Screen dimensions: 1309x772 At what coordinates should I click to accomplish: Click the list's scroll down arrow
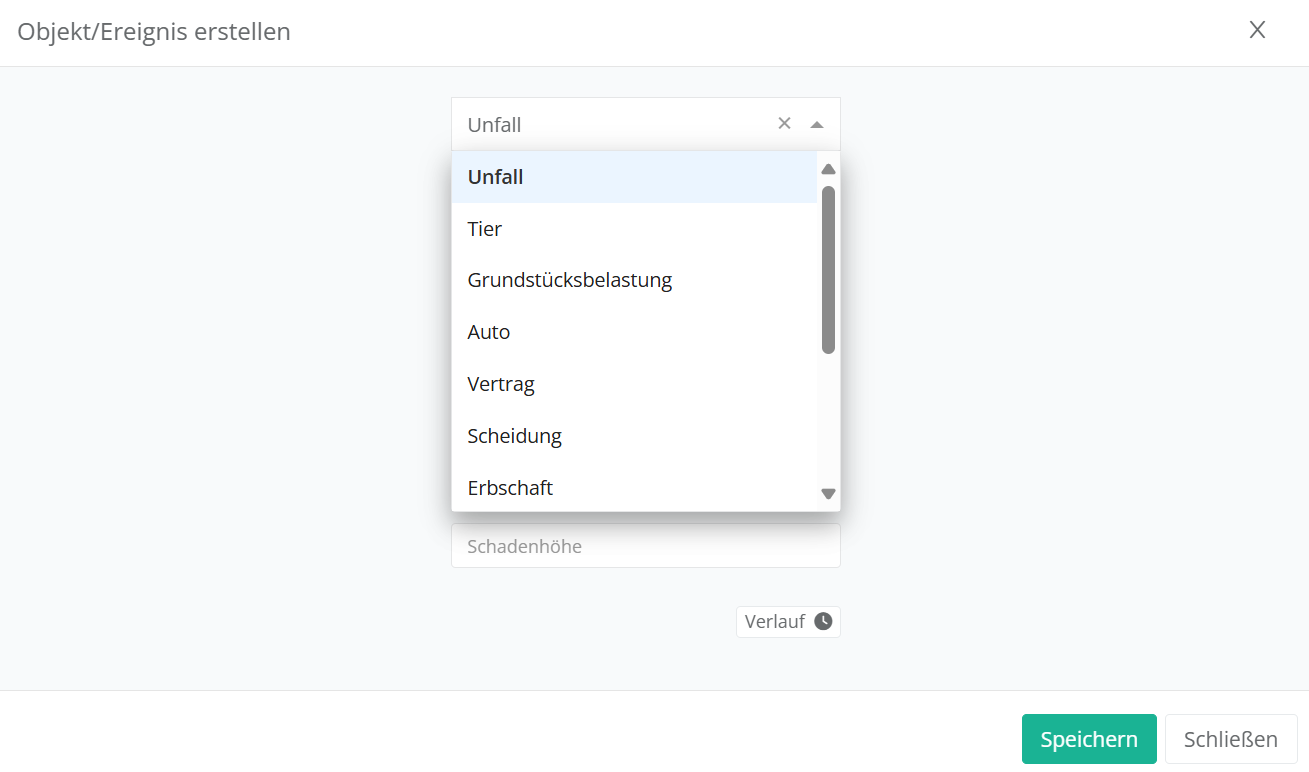pyautogui.click(x=828, y=493)
